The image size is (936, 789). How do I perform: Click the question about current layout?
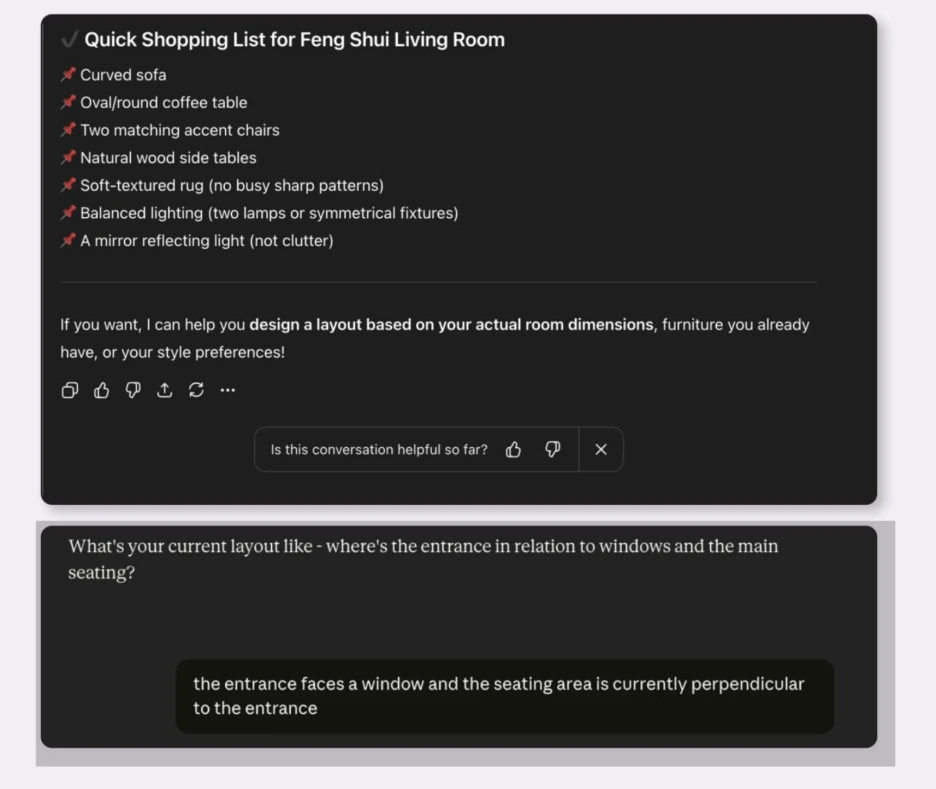point(423,559)
